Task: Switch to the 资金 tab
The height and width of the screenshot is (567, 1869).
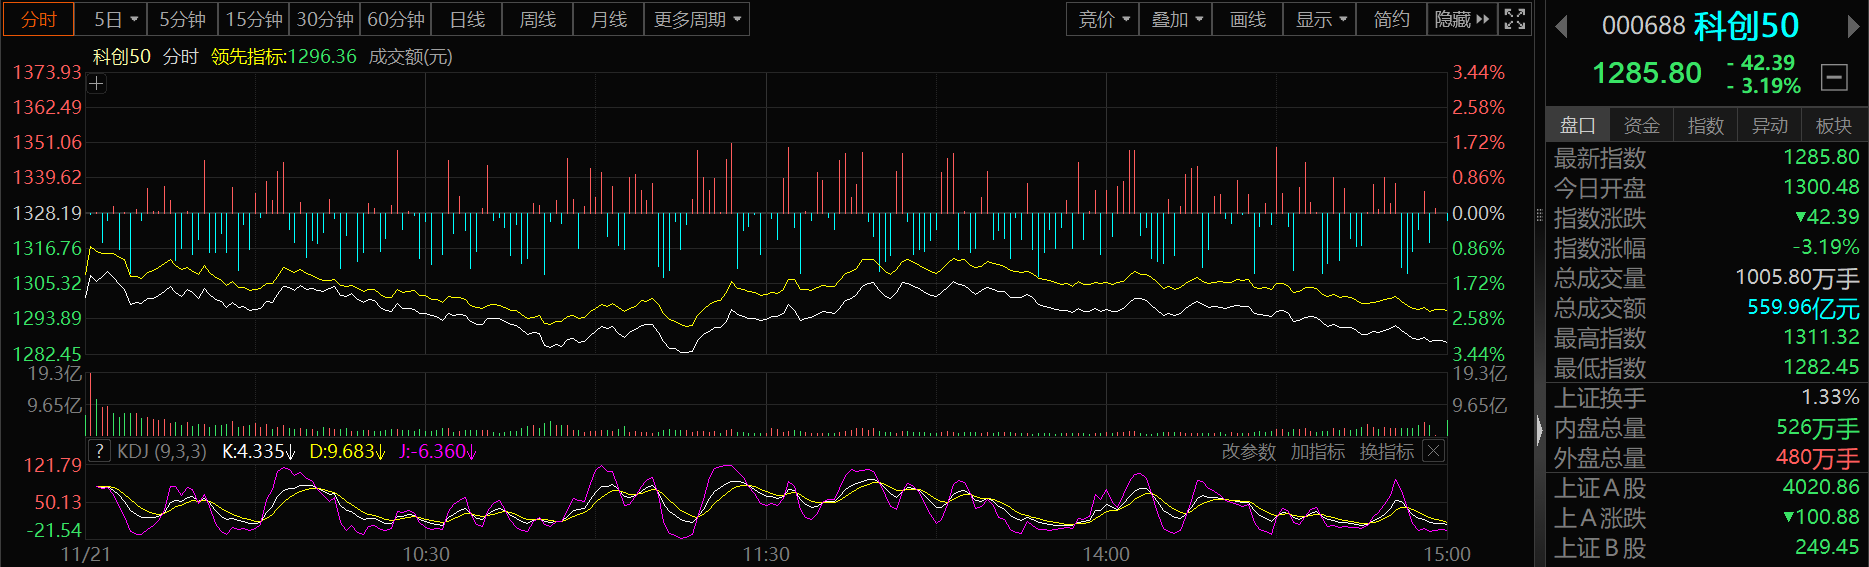Action: click(x=1641, y=125)
